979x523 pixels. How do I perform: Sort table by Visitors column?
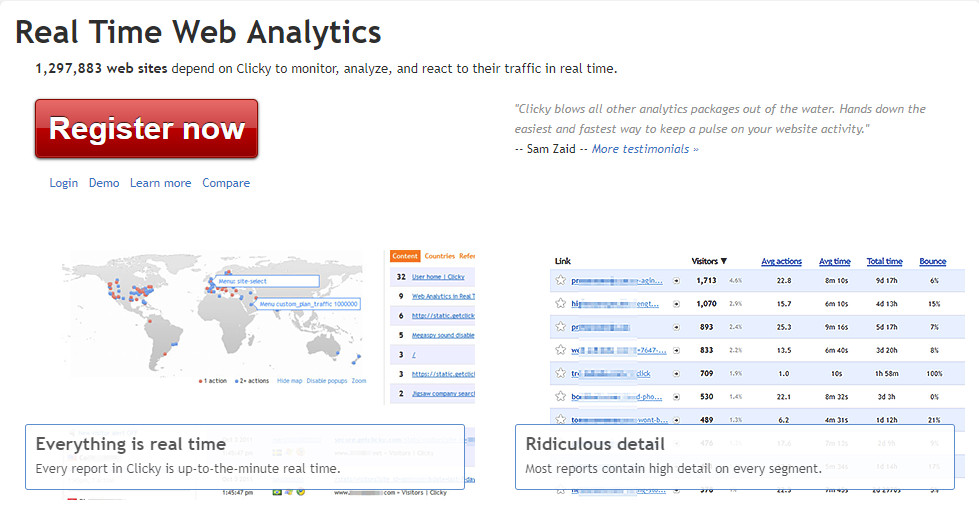pos(709,261)
